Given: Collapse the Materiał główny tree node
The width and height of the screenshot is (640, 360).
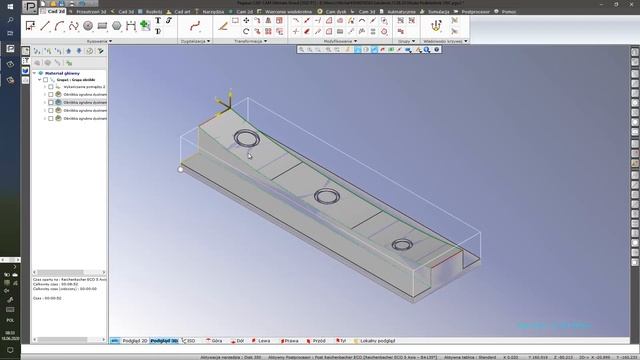Looking at the screenshot, I should point(35,73).
